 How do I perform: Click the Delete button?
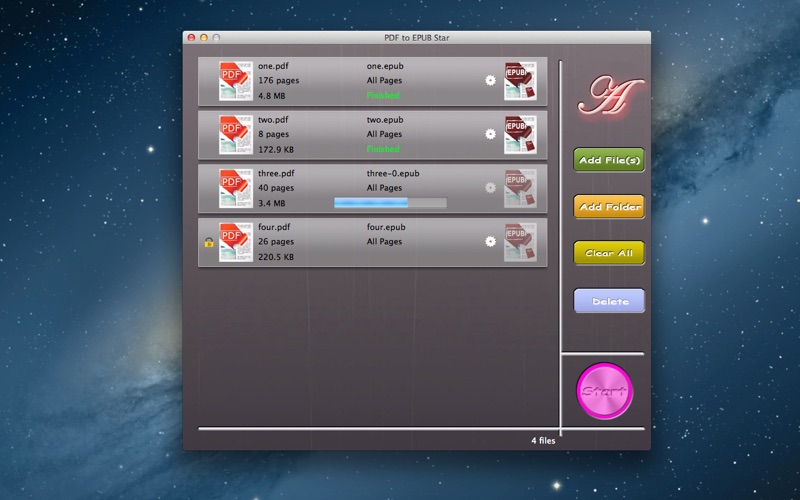click(x=609, y=301)
